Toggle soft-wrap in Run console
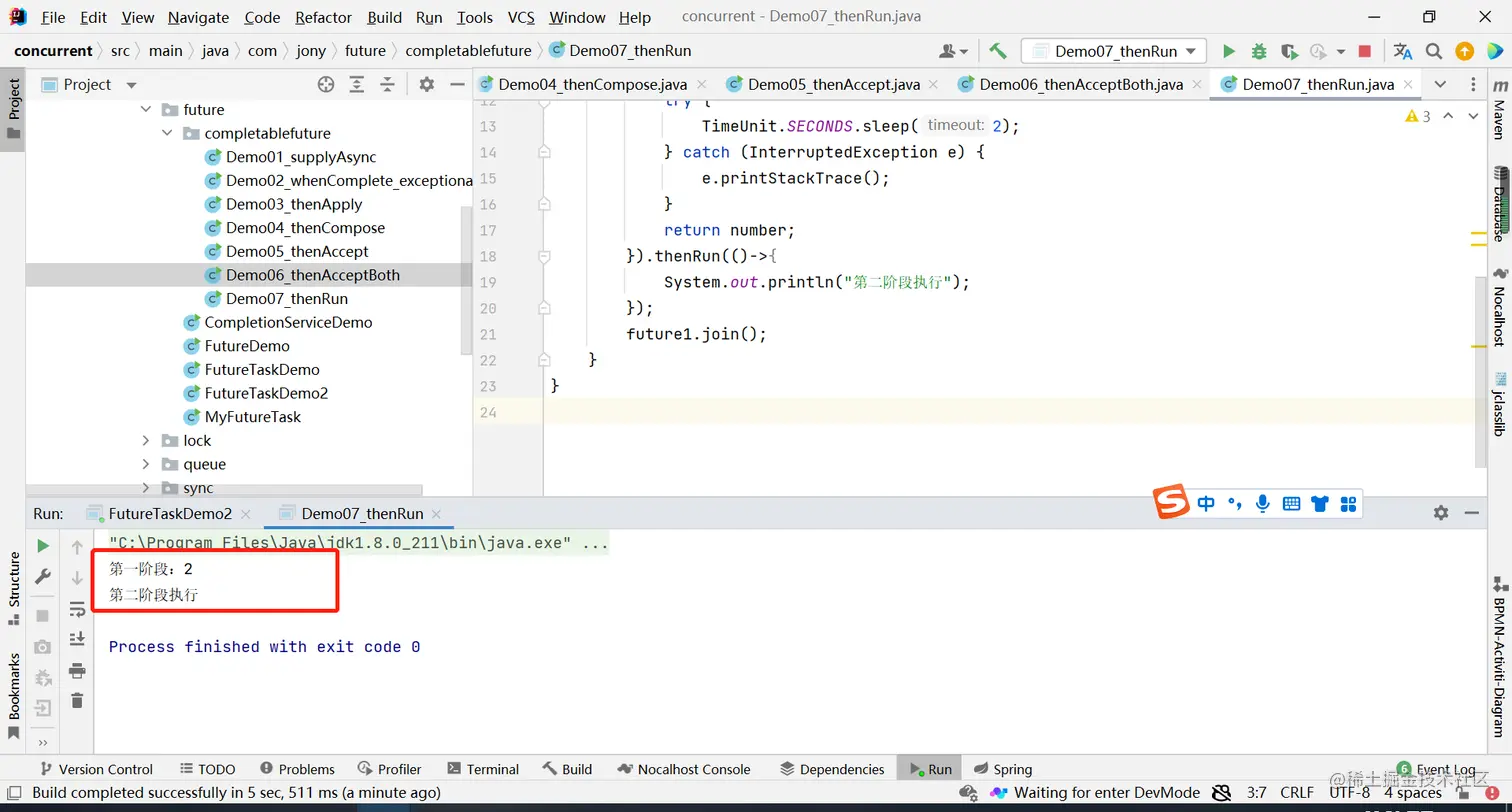The width and height of the screenshot is (1512, 812). [77, 609]
